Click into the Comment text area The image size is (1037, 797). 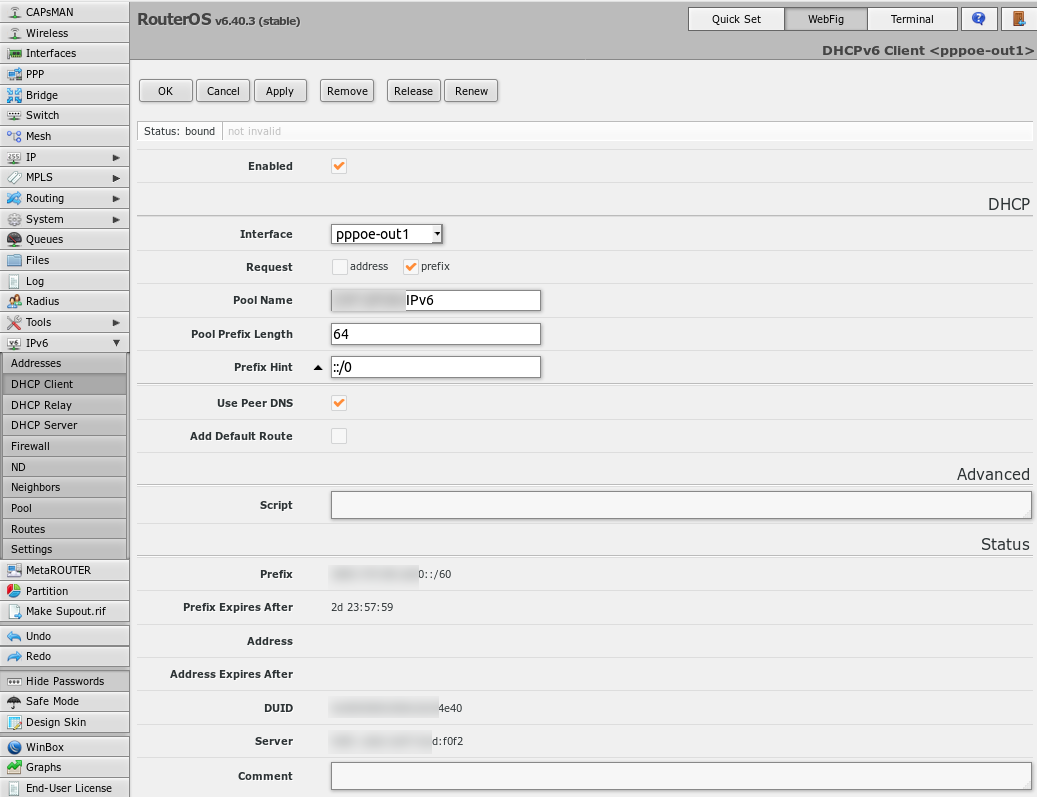coord(681,776)
